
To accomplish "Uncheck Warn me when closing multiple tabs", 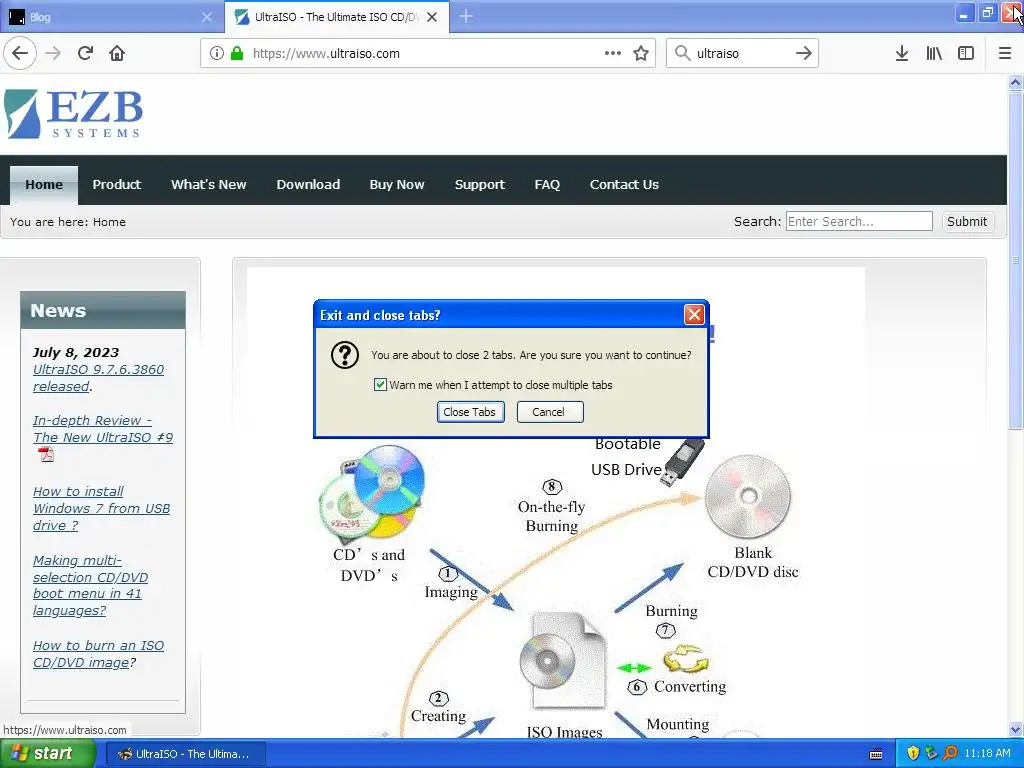I will tap(380, 385).
